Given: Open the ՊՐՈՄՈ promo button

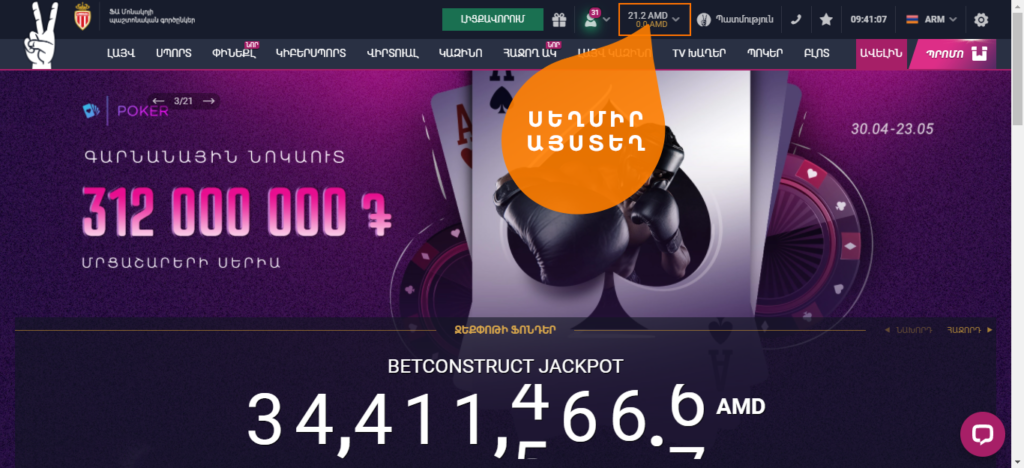Looking at the screenshot, I should (953, 54).
